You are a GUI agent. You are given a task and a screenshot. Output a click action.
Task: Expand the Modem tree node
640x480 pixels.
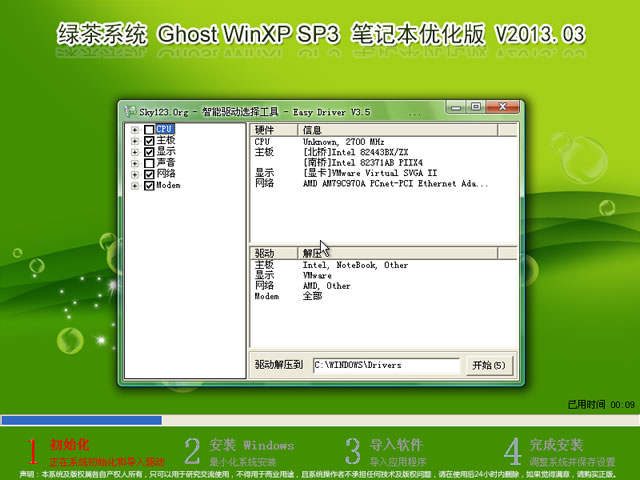(135, 185)
